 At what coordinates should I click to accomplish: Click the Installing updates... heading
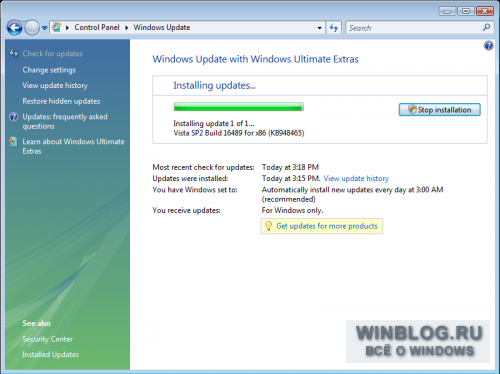click(x=214, y=85)
